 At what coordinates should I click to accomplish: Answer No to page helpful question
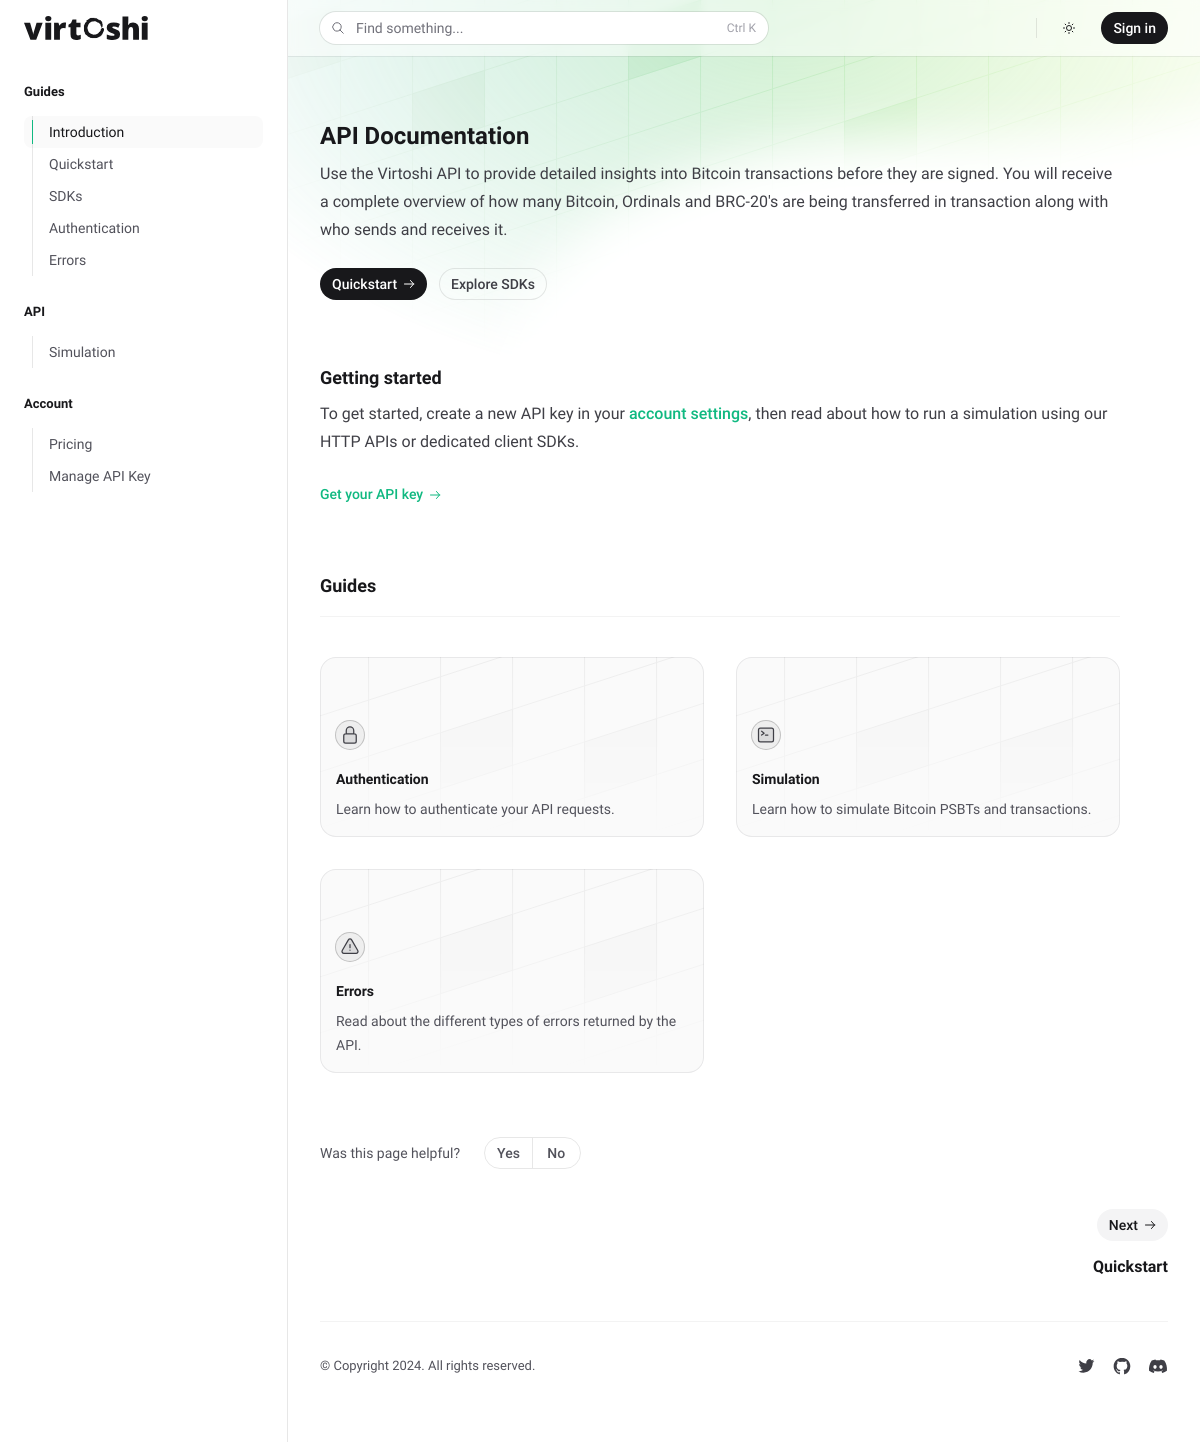pos(556,1153)
